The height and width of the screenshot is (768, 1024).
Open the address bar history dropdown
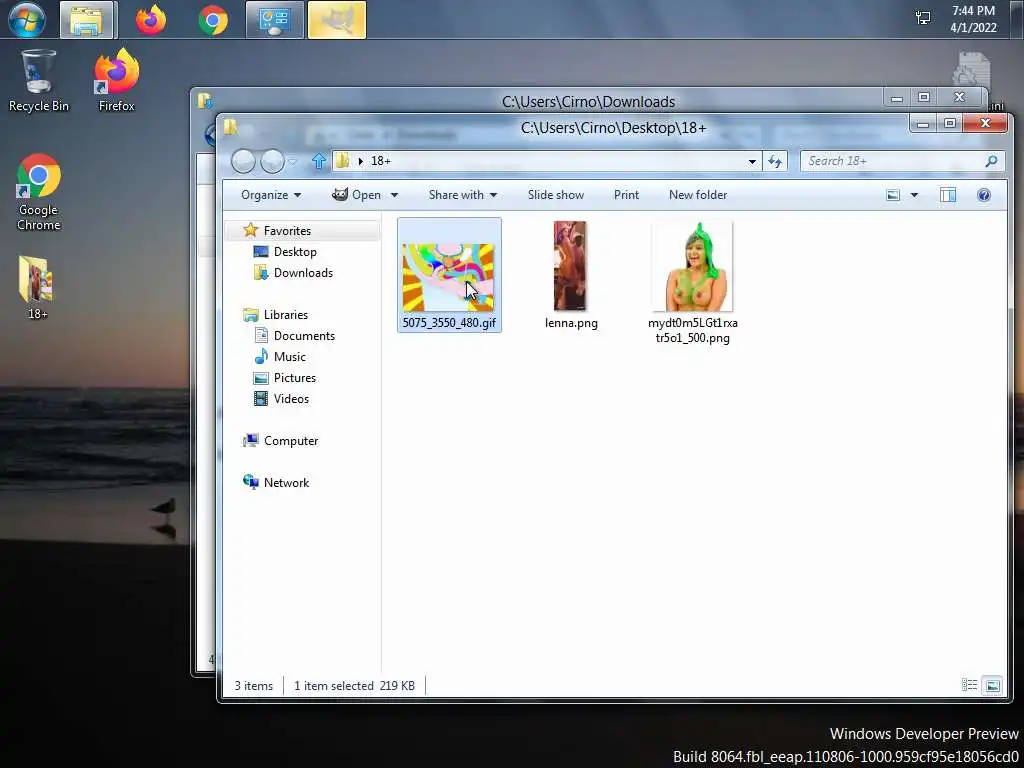coord(752,161)
